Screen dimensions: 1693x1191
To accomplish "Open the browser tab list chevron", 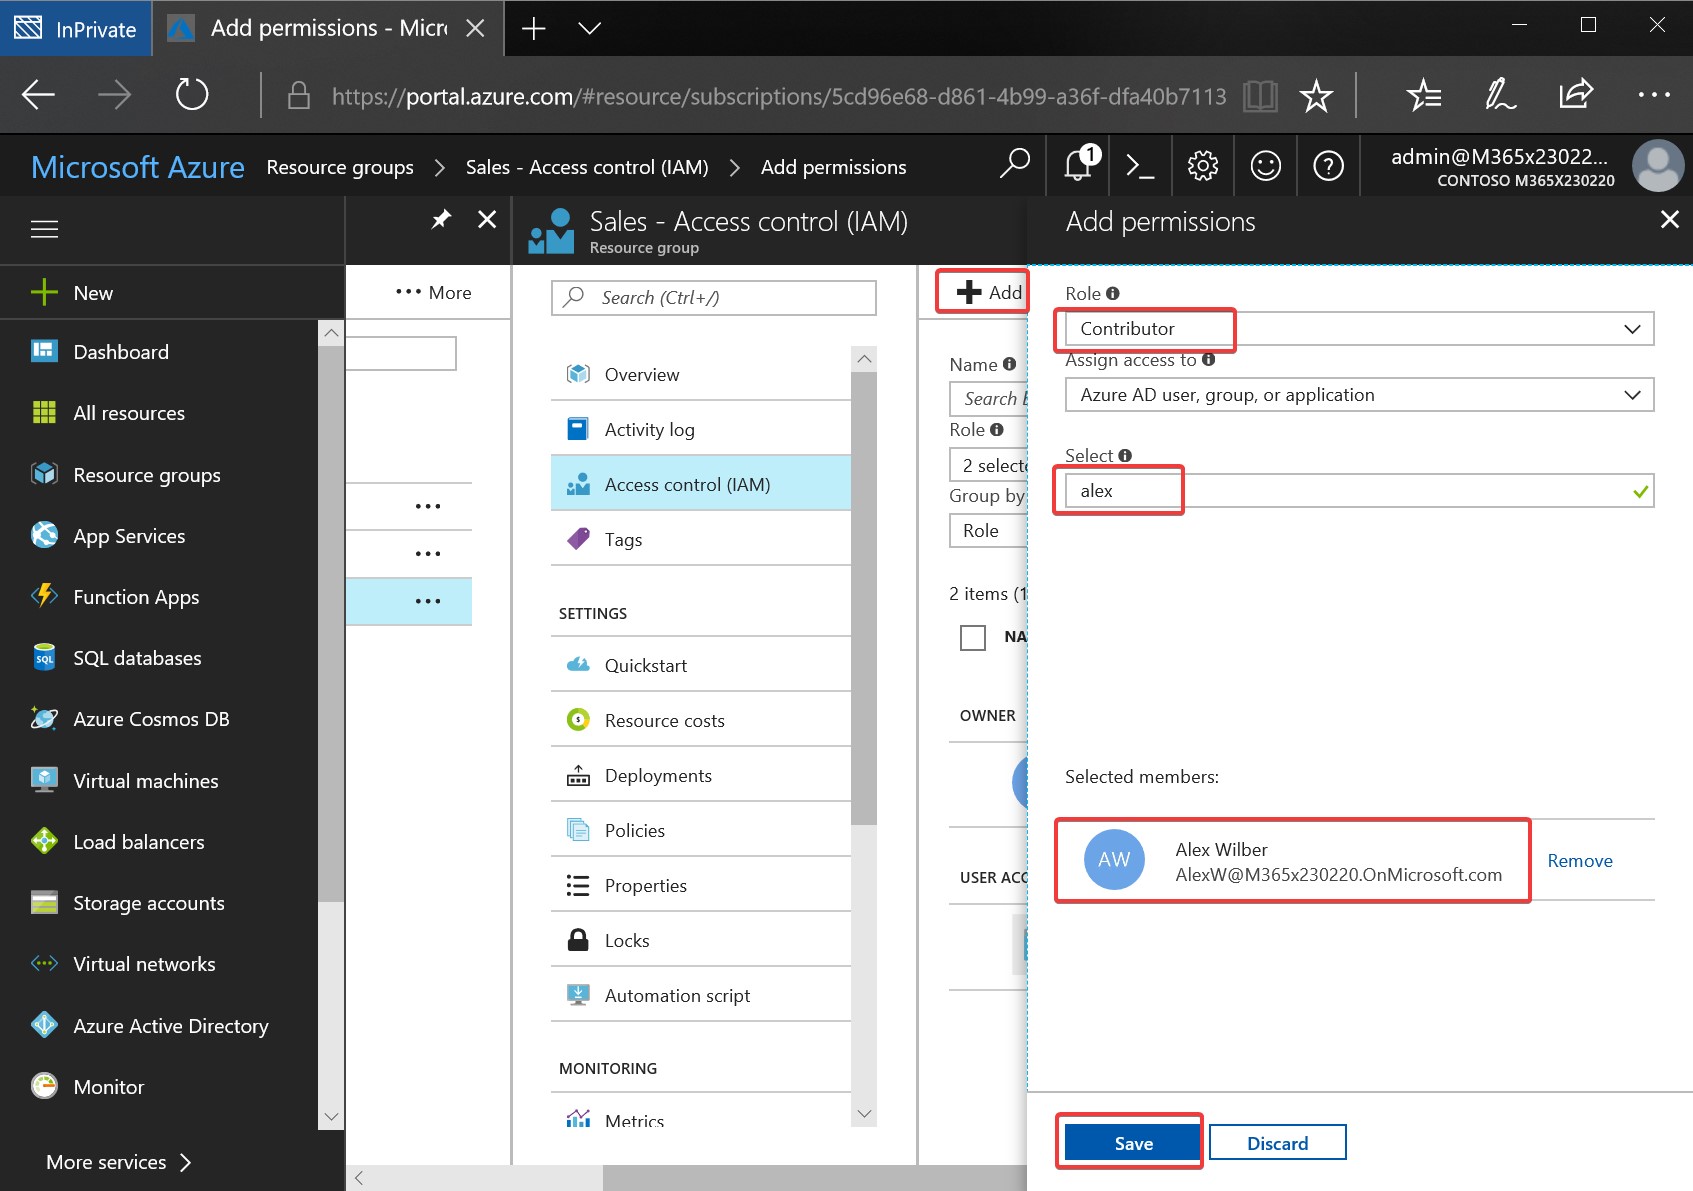I will tap(589, 28).
